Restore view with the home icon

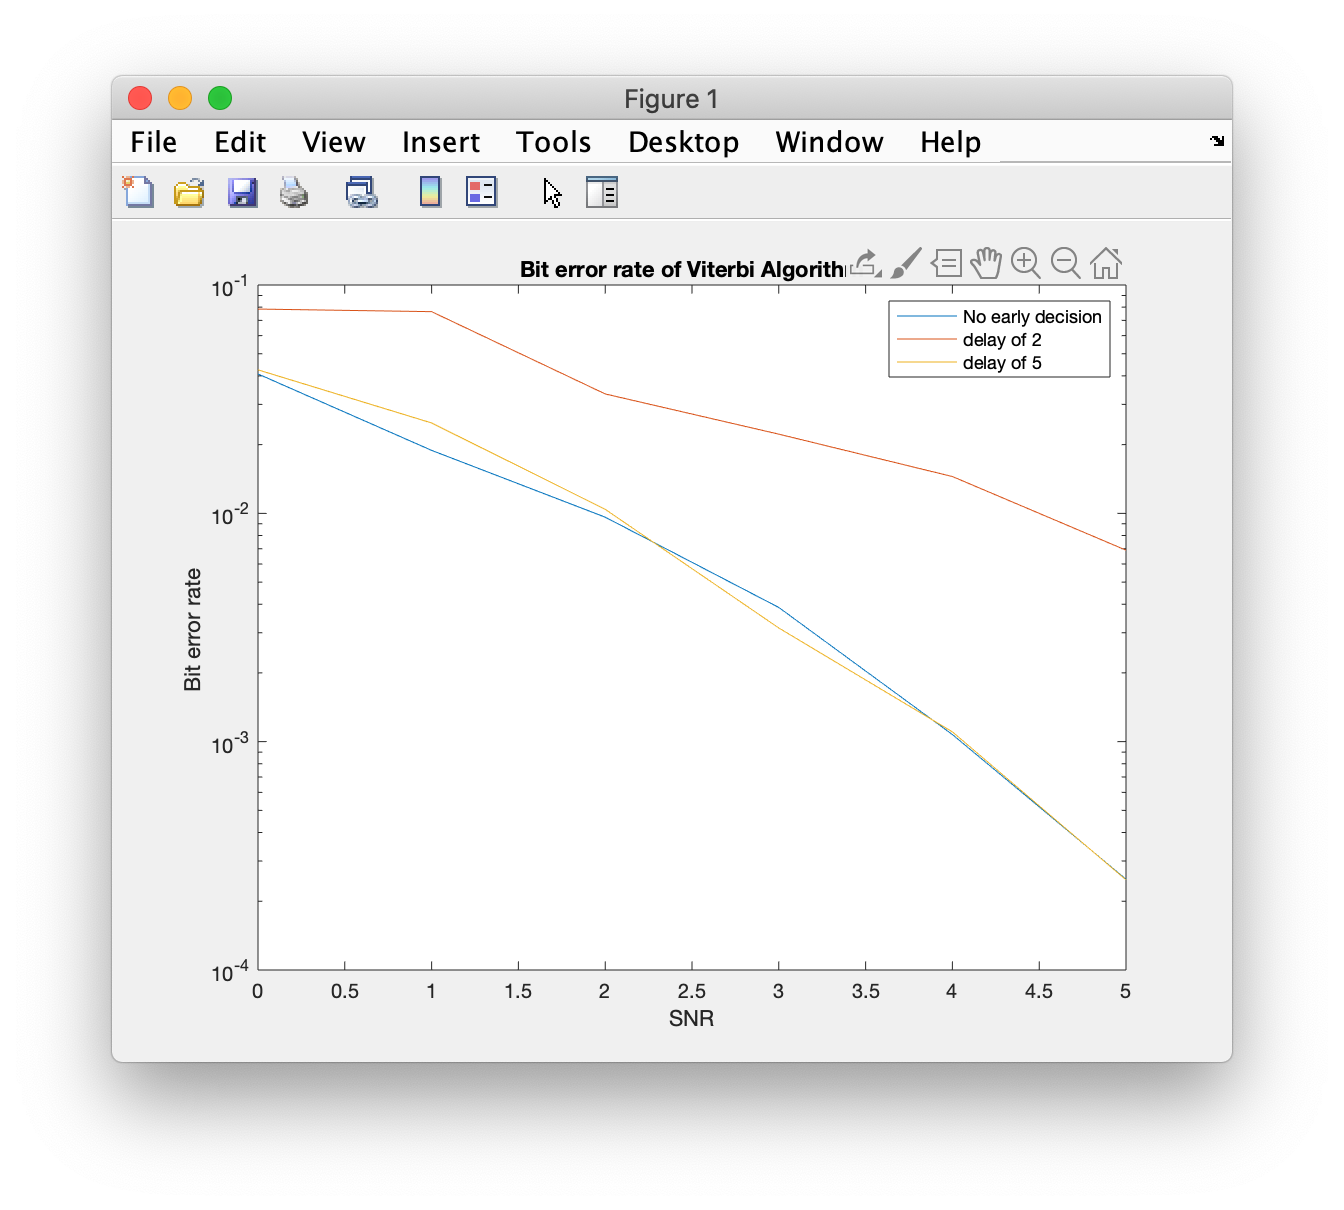click(x=1106, y=263)
